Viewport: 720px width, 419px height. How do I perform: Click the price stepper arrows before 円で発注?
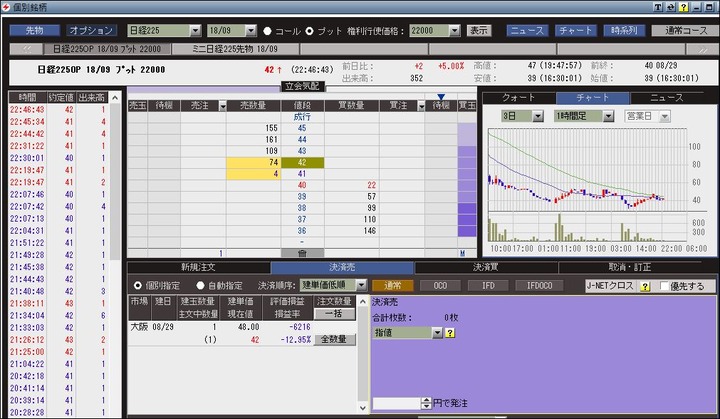pyautogui.click(x=427, y=403)
